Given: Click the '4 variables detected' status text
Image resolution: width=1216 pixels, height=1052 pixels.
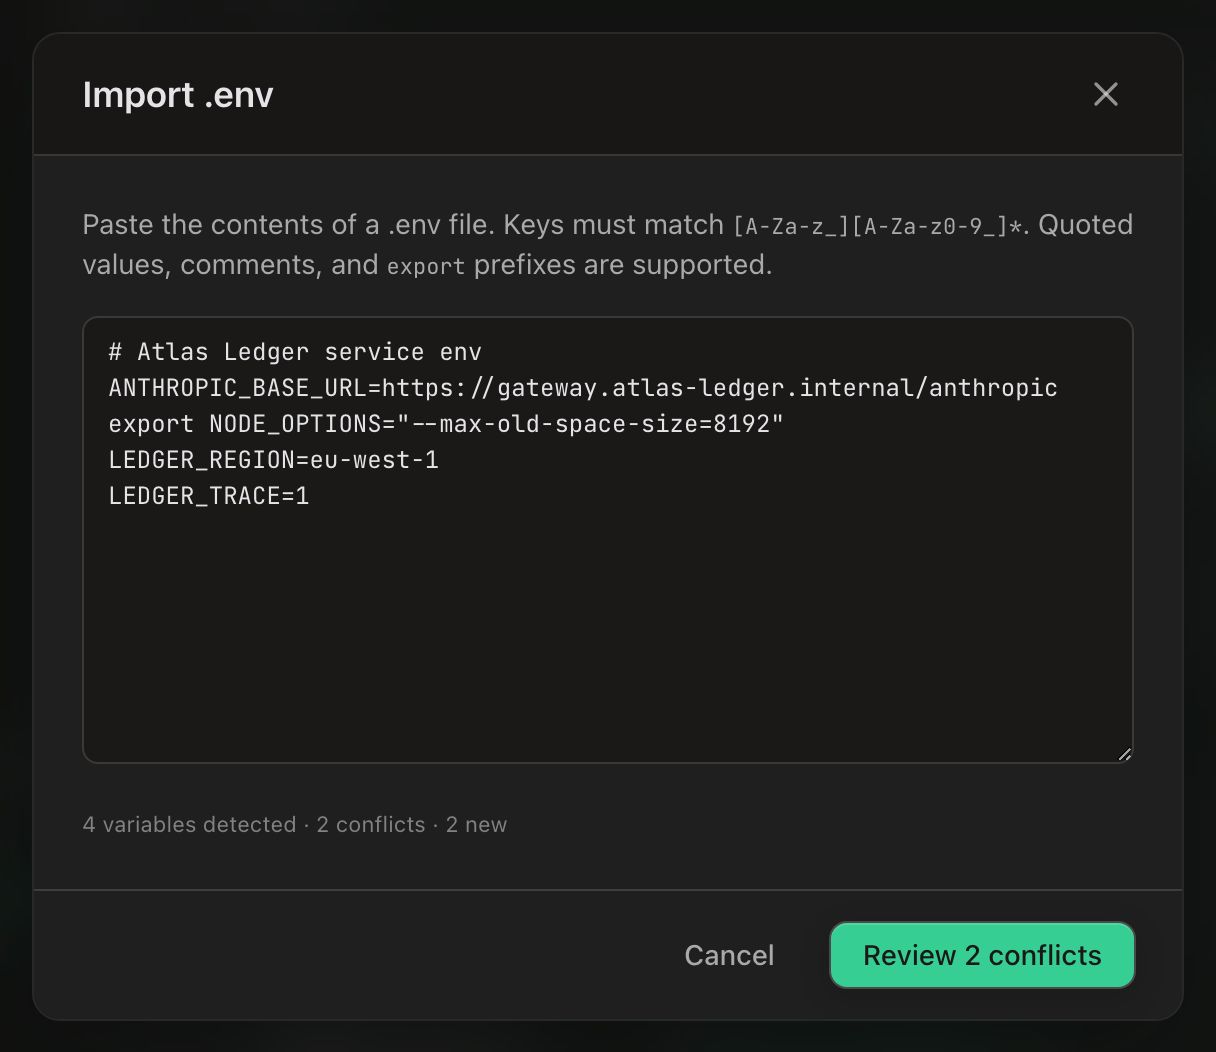Looking at the screenshot, I should click(189, 825).
